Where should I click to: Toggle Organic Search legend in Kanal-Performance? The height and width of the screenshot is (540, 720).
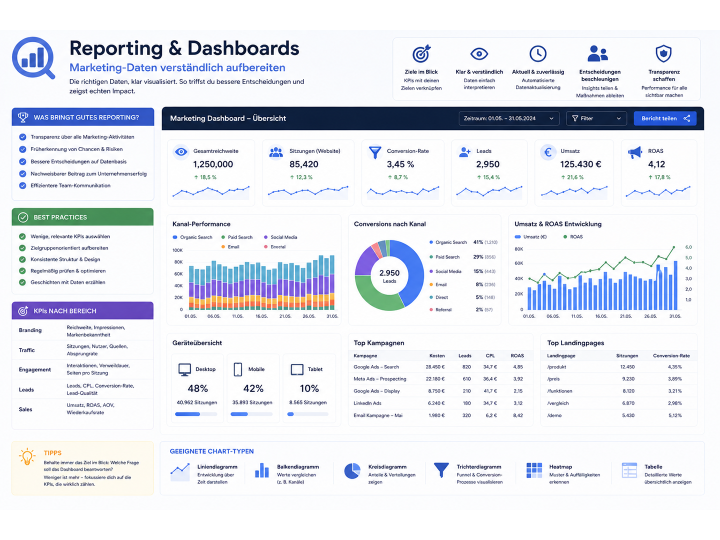click(192, 237)
